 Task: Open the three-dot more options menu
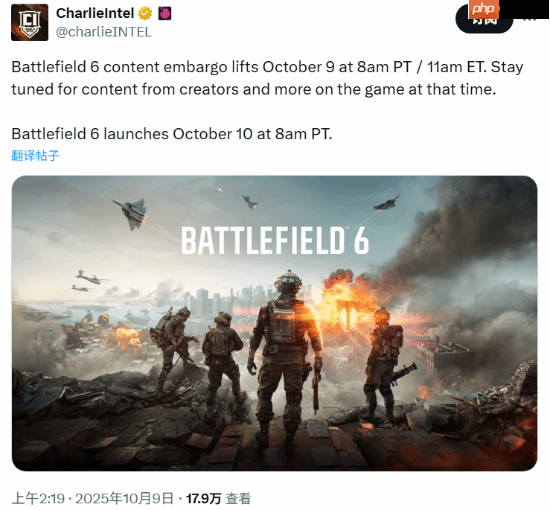tap(530, 20)
